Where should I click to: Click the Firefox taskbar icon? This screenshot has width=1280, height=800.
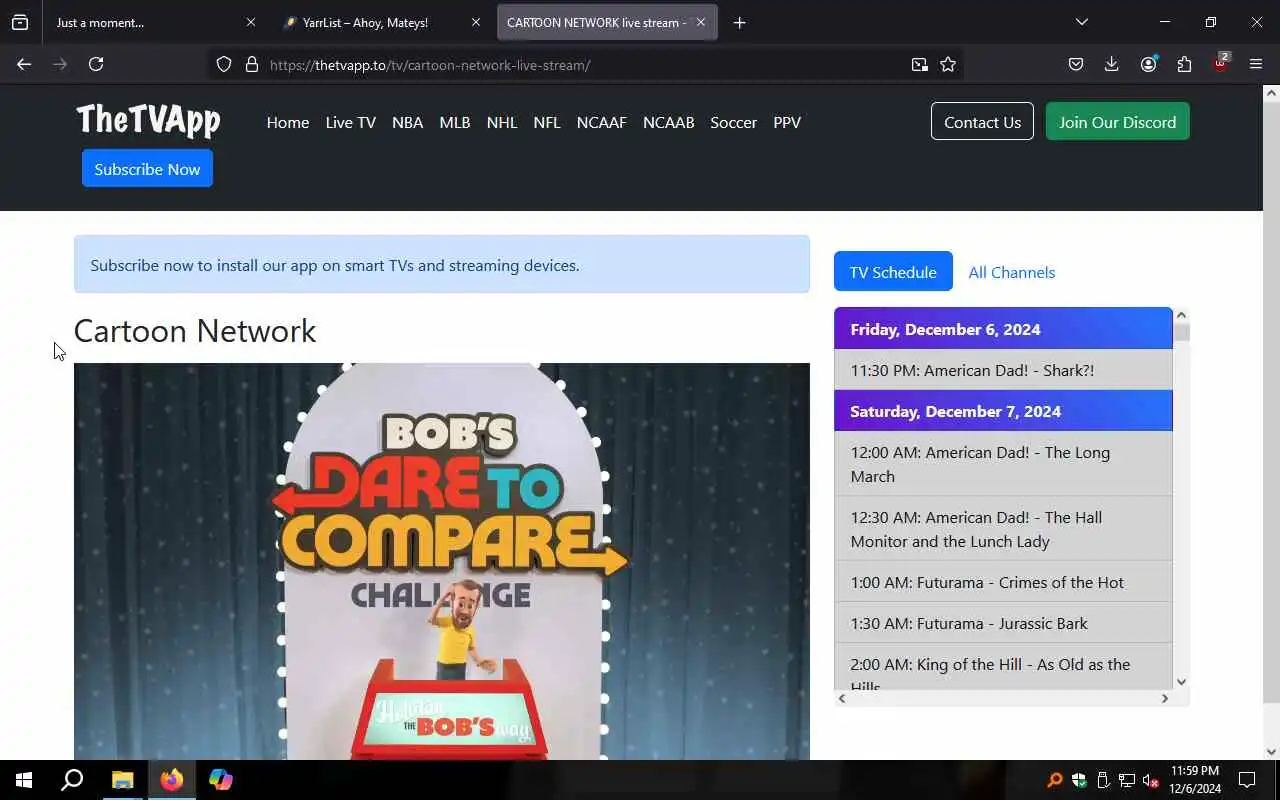click(172, 780)
